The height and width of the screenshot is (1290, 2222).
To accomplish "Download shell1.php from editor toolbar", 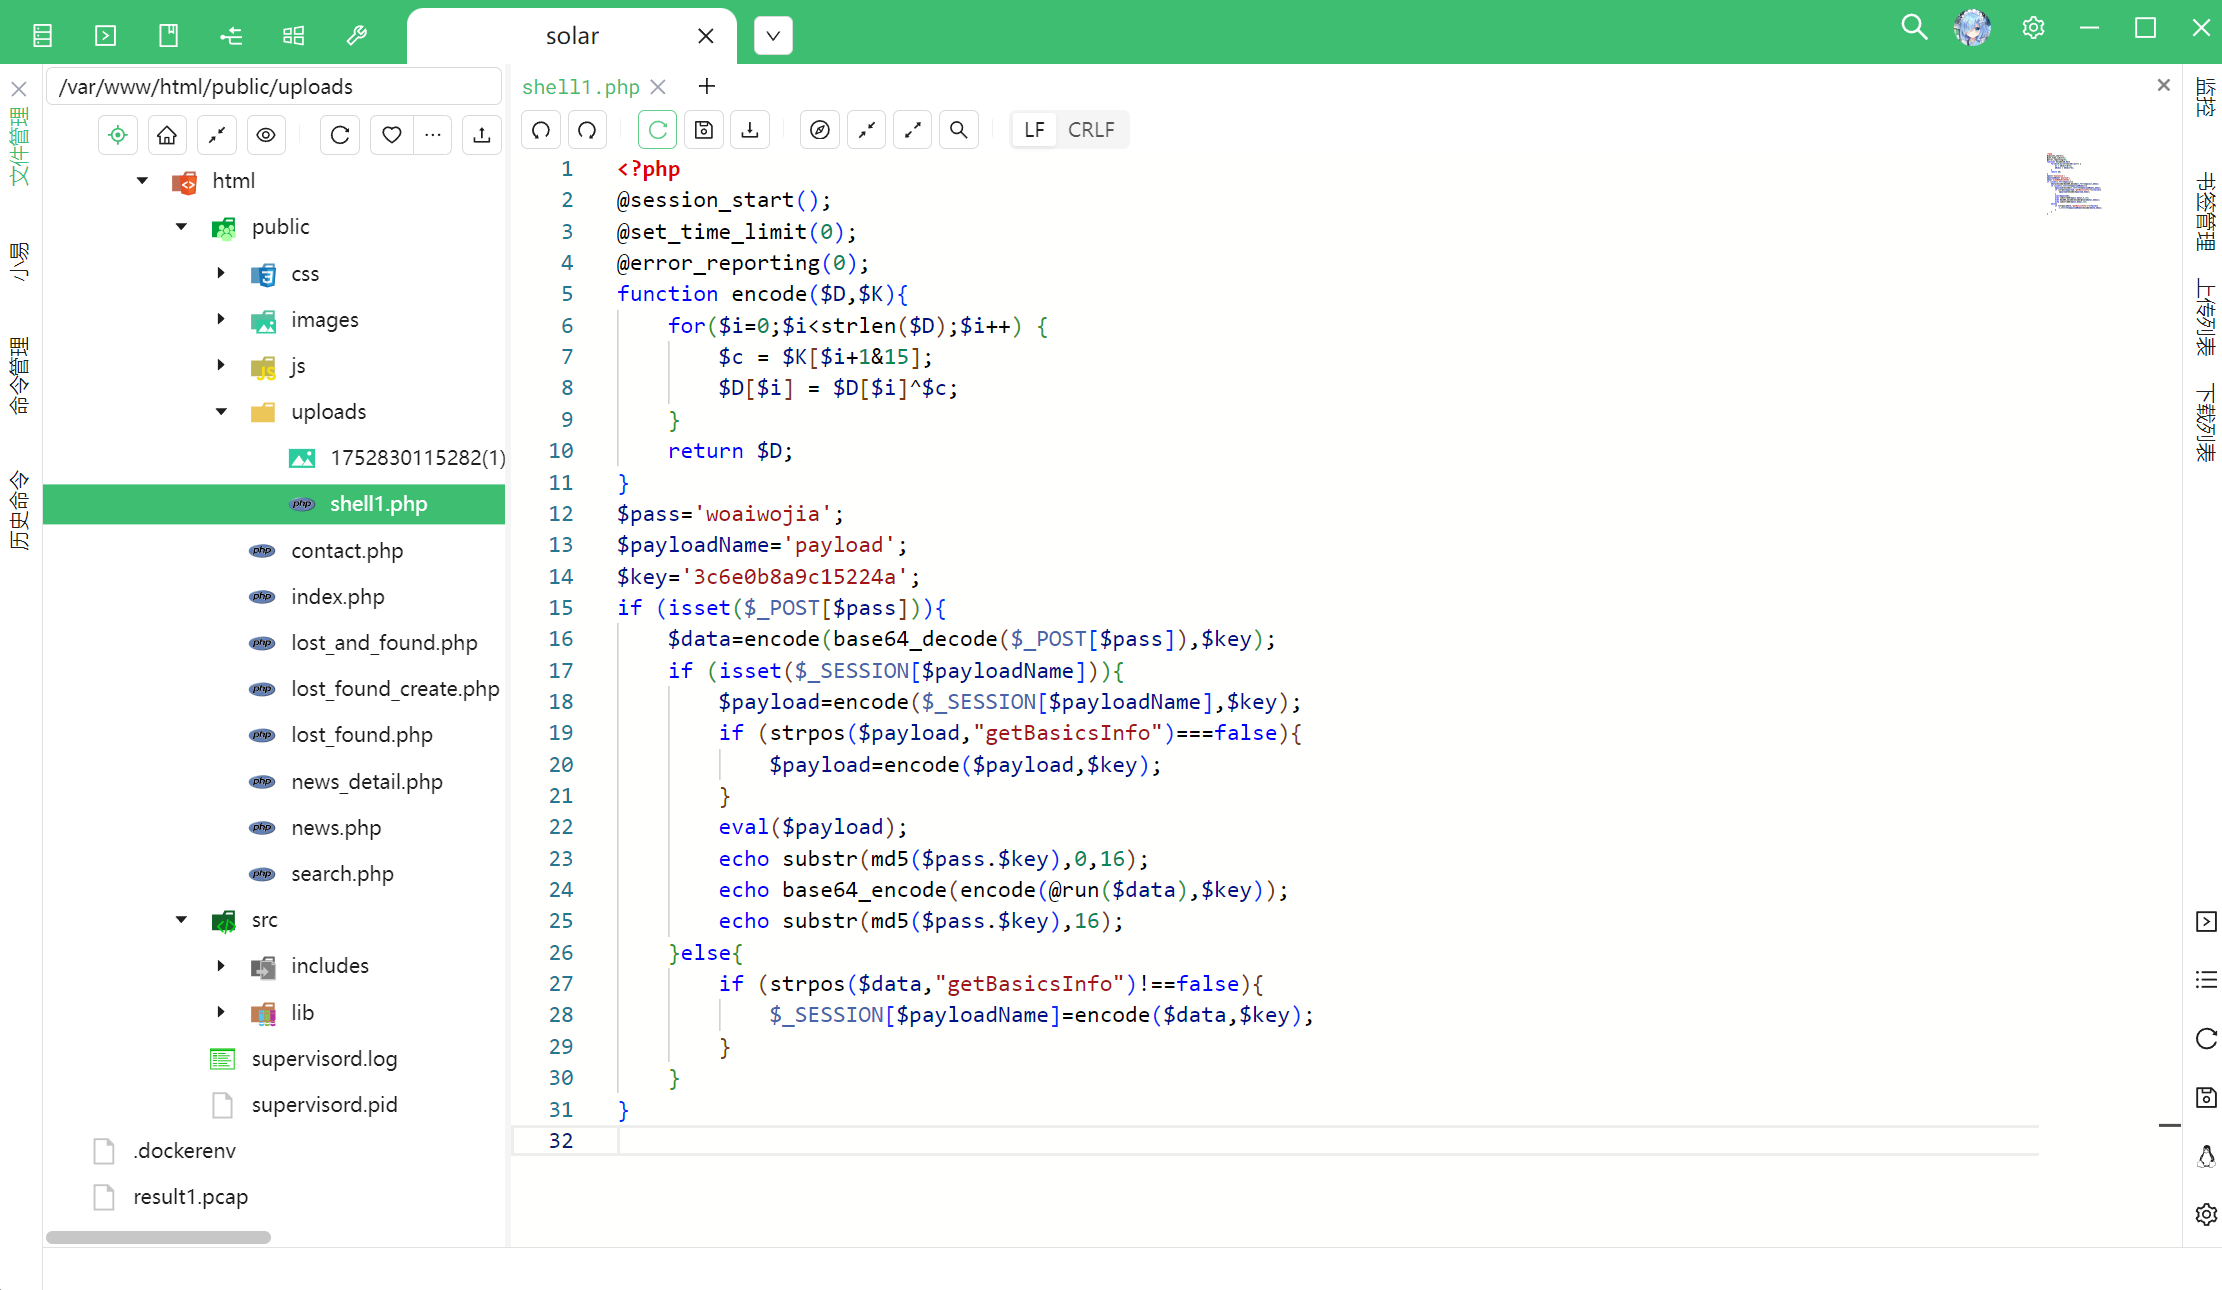I will pyautogui.click(x=750, y=130).
